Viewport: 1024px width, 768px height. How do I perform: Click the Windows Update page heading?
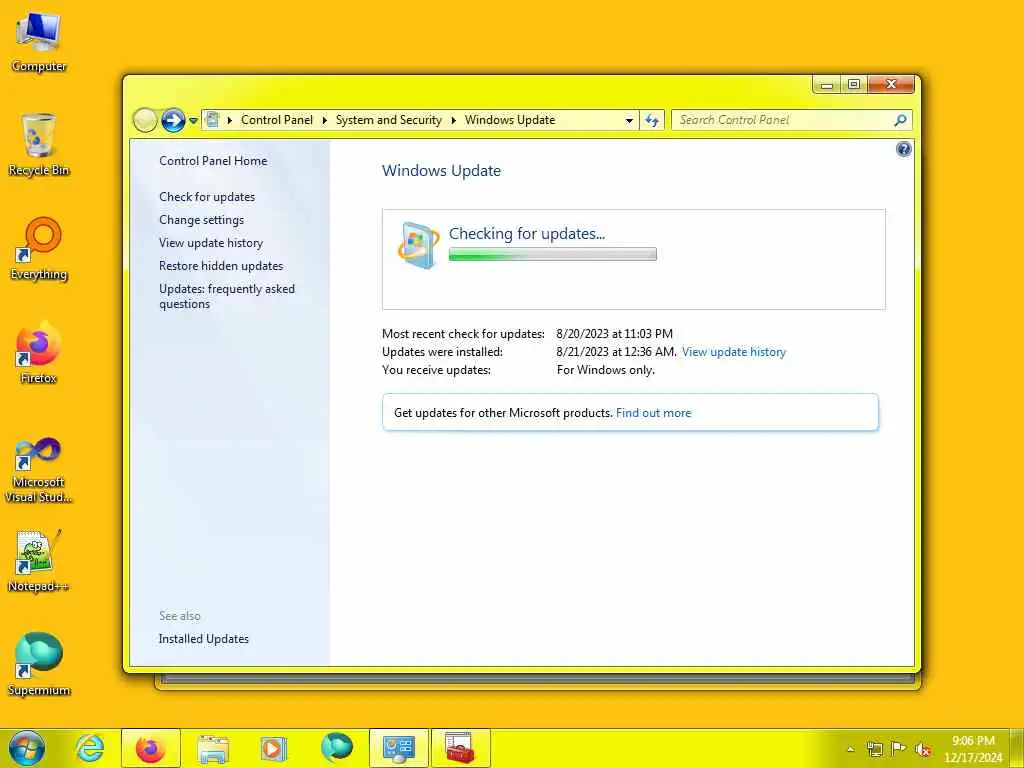441,171
